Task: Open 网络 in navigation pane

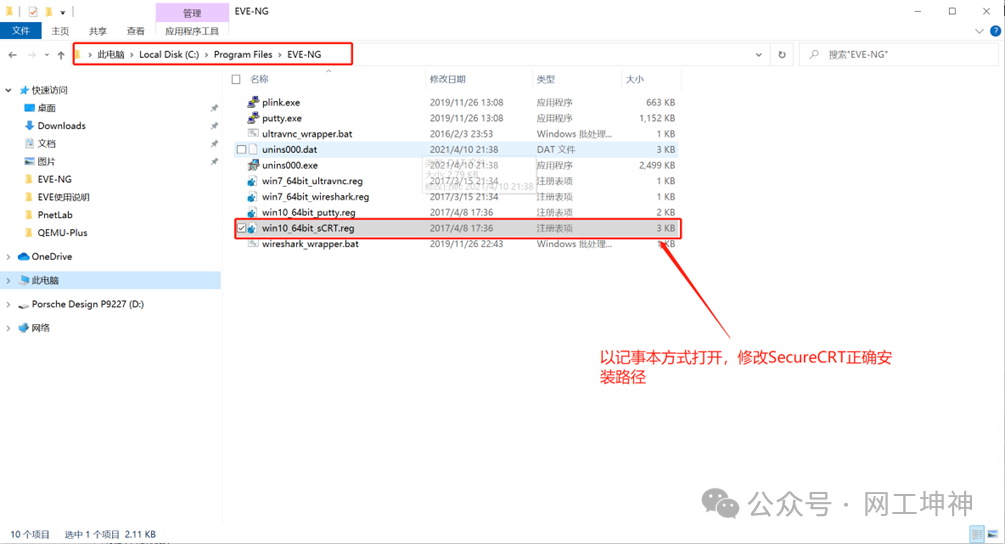Action: click(x=40, y=327)
